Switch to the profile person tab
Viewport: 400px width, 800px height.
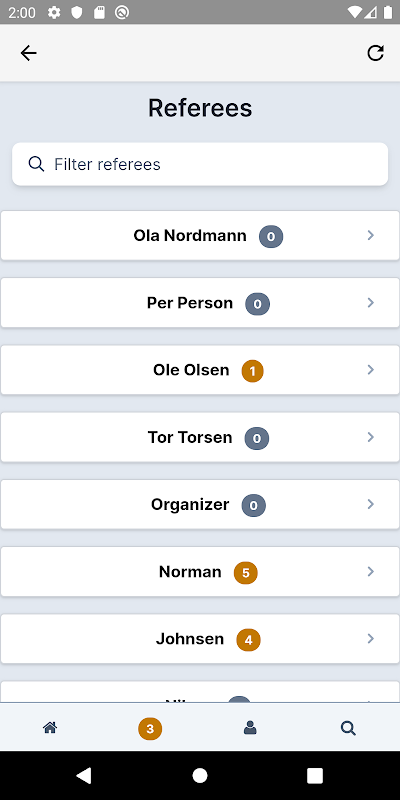click(x=250, y=728)
